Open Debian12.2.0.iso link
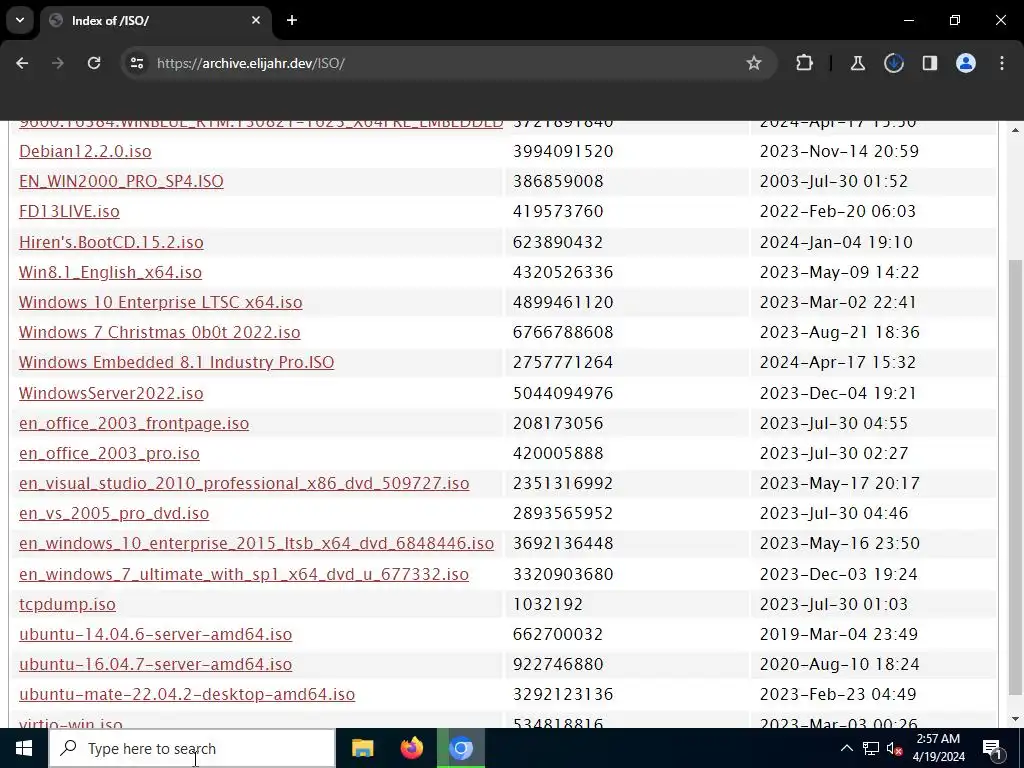1024x768 pixels. pos(86,151)
